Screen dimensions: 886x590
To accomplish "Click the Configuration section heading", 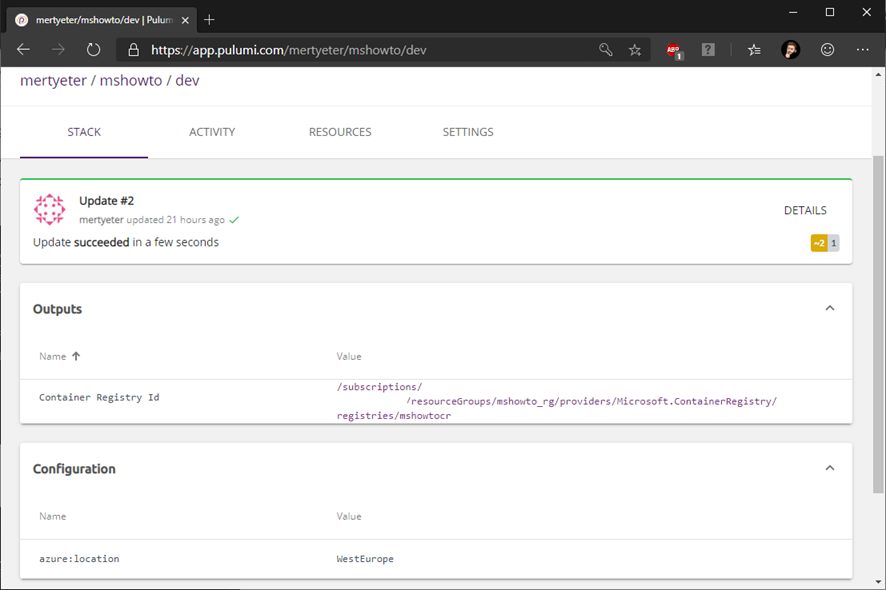I will [74, 469].
